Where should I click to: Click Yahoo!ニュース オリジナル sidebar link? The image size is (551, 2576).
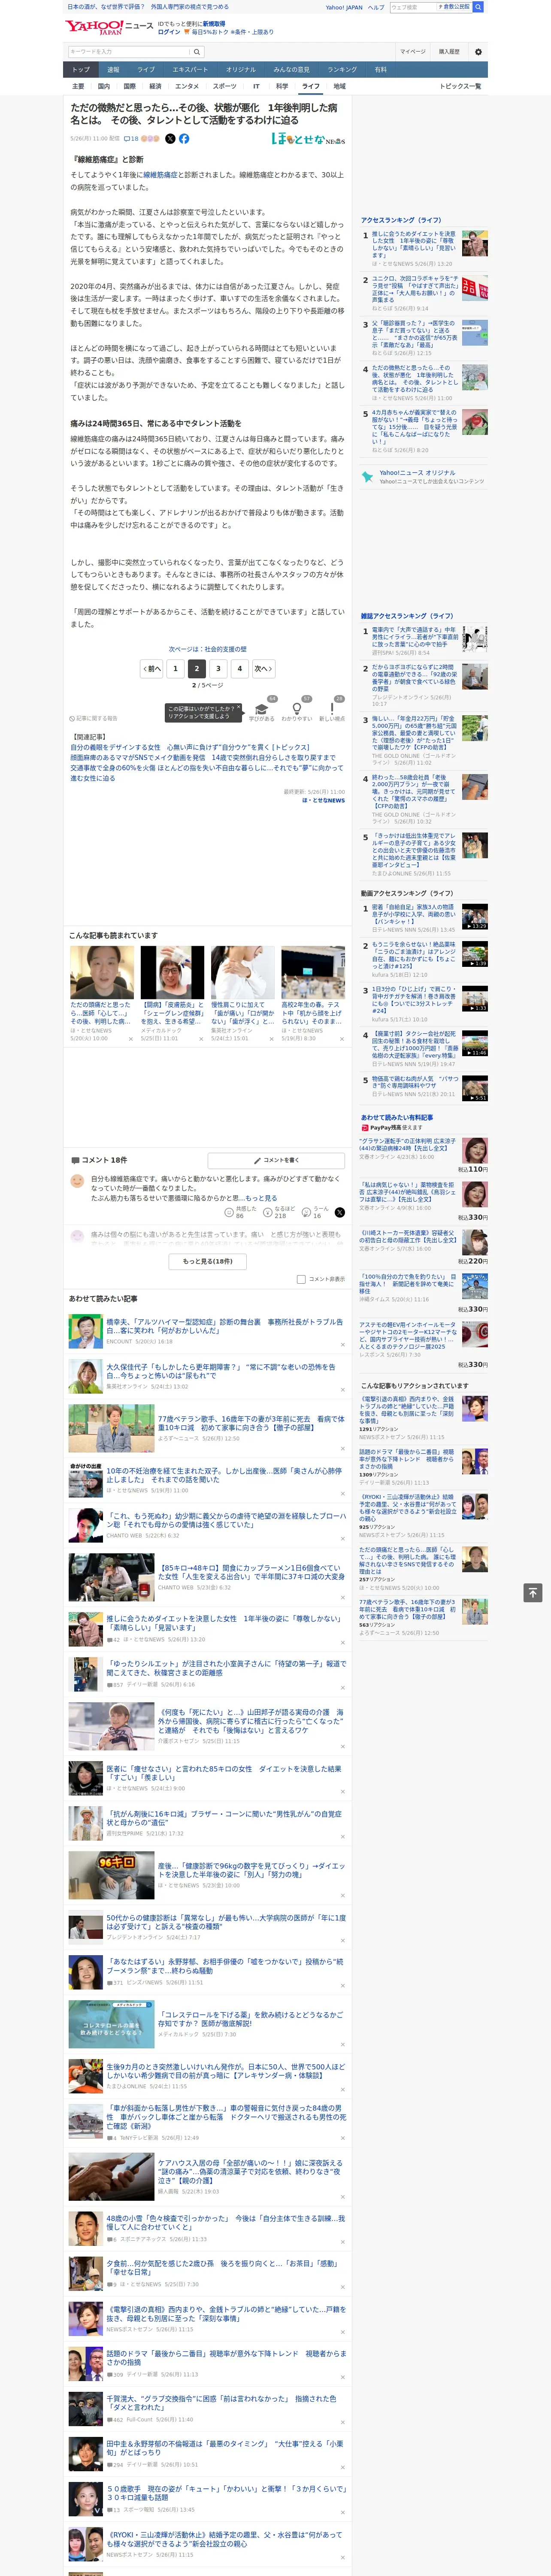click(x=424, y=477)
